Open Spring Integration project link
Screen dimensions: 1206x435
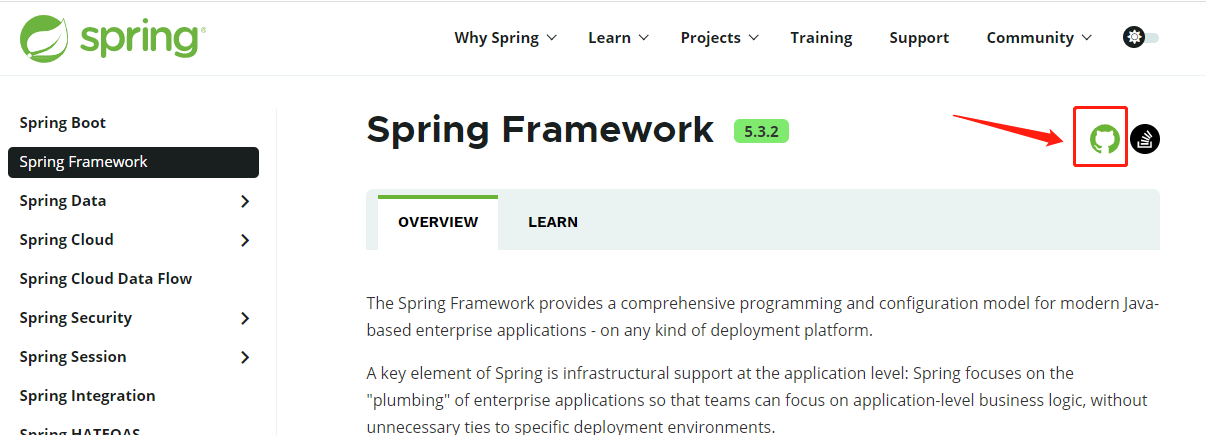pos(87,396)
